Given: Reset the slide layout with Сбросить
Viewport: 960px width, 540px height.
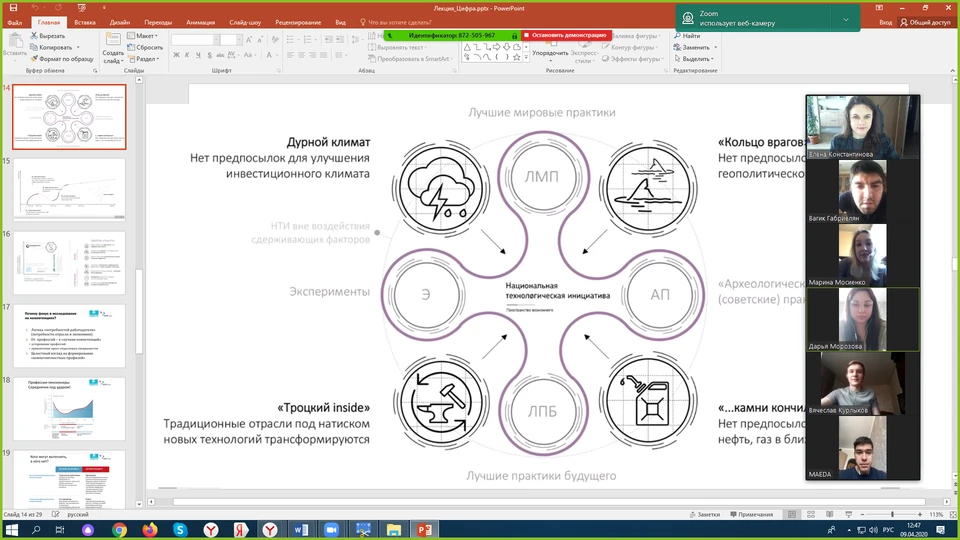Looking at the screenshot, I should [x=145, y=47].
